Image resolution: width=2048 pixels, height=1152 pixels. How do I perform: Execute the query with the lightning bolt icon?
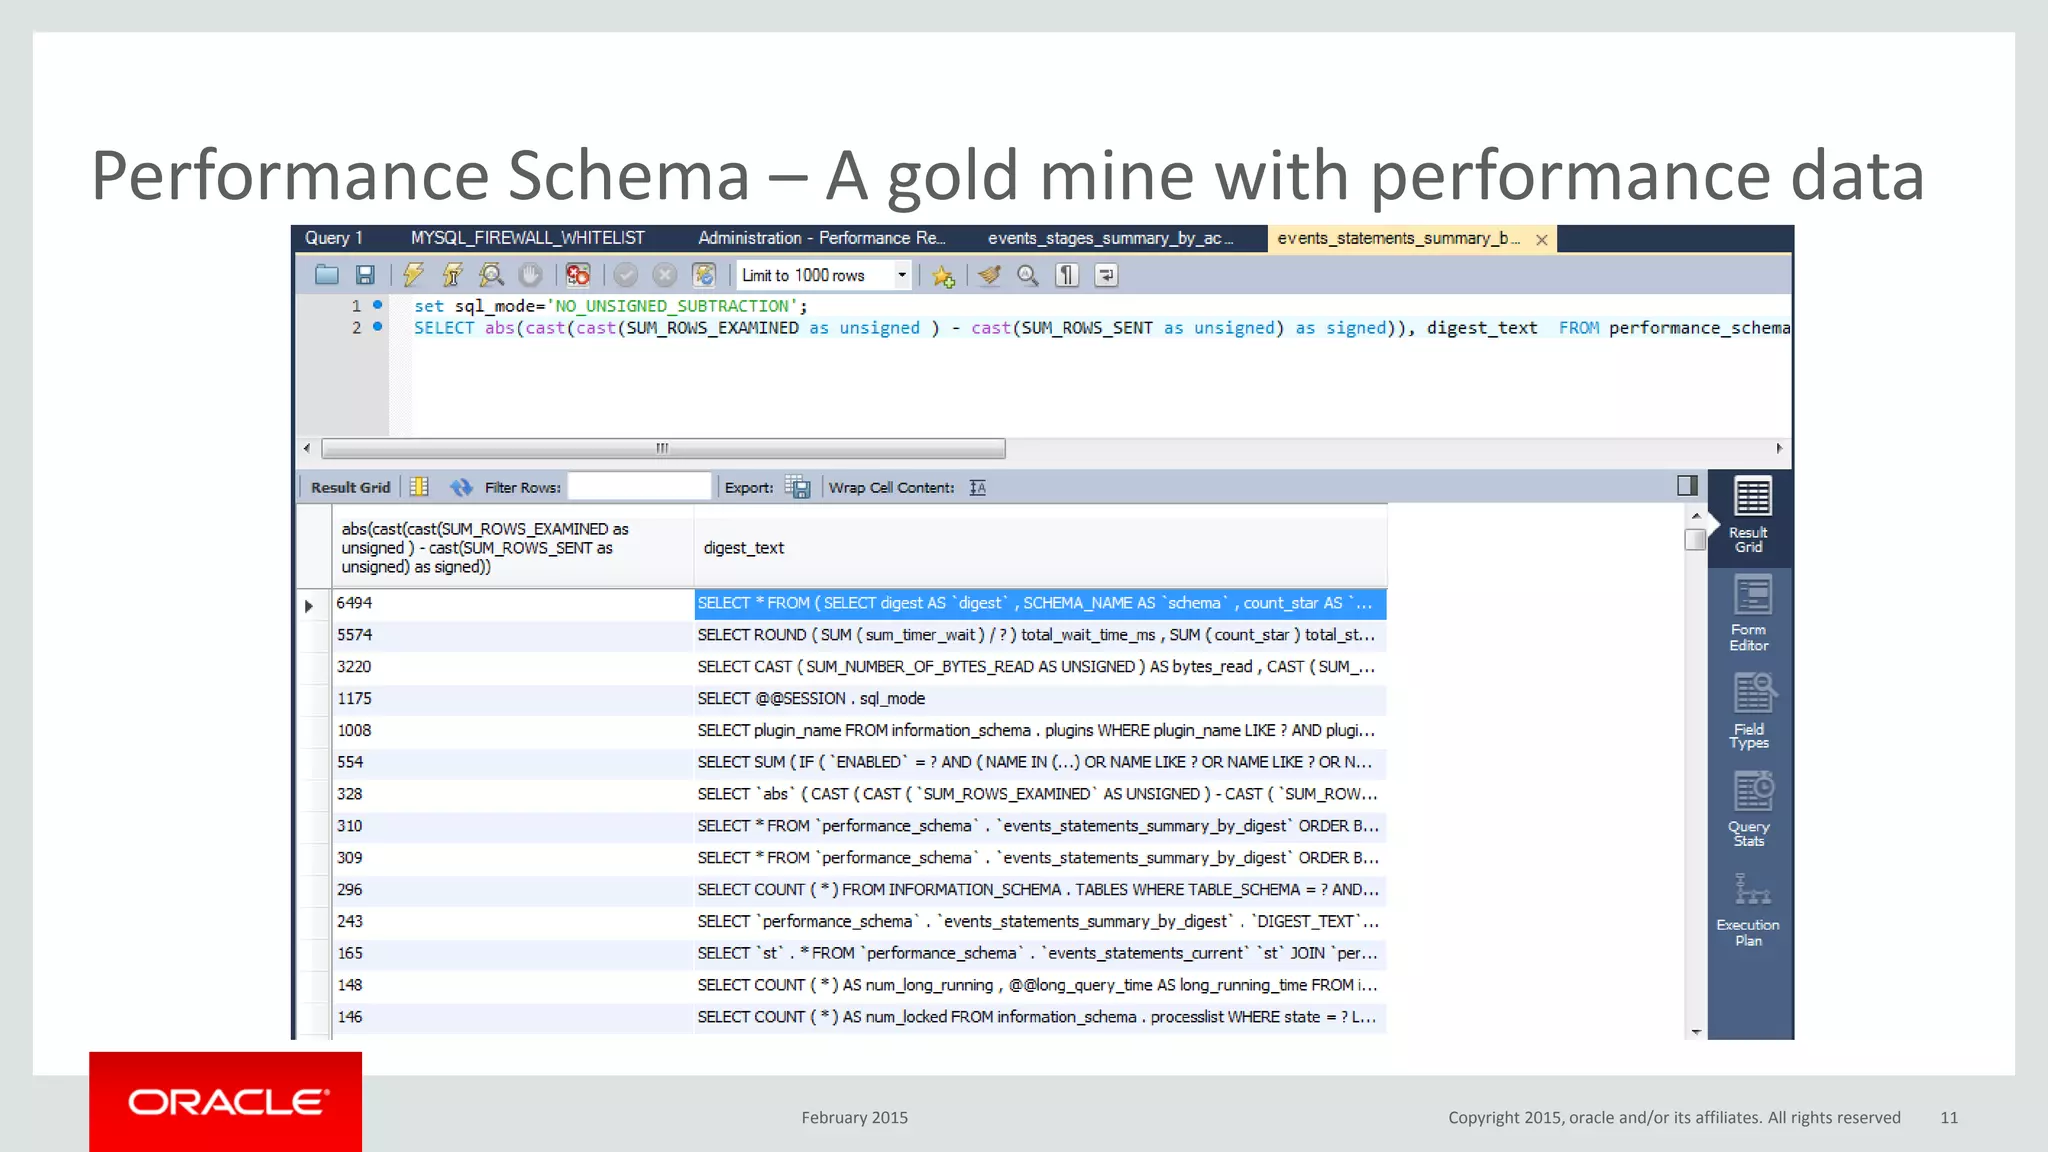(x=413, y=275)
